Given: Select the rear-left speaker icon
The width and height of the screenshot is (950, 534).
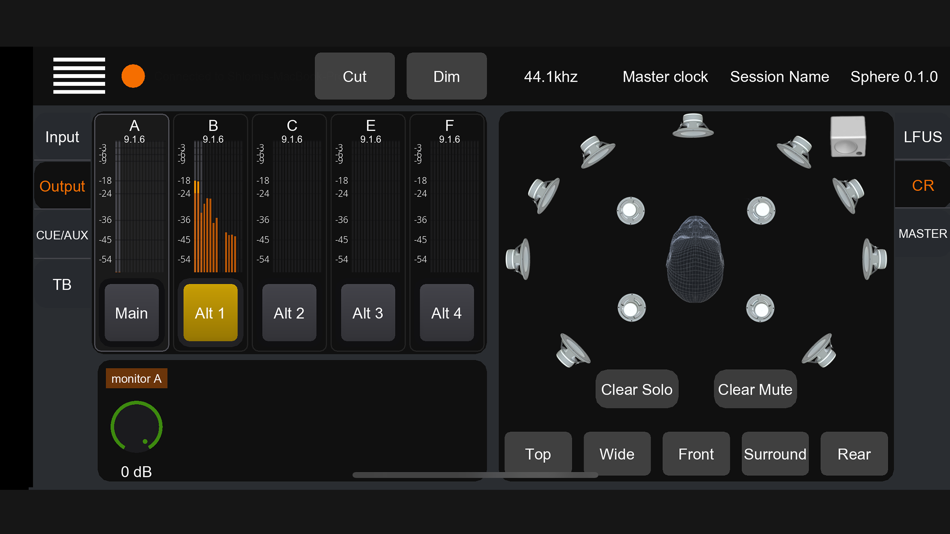Looking at the screenshot, I should [x=573, y=350].
